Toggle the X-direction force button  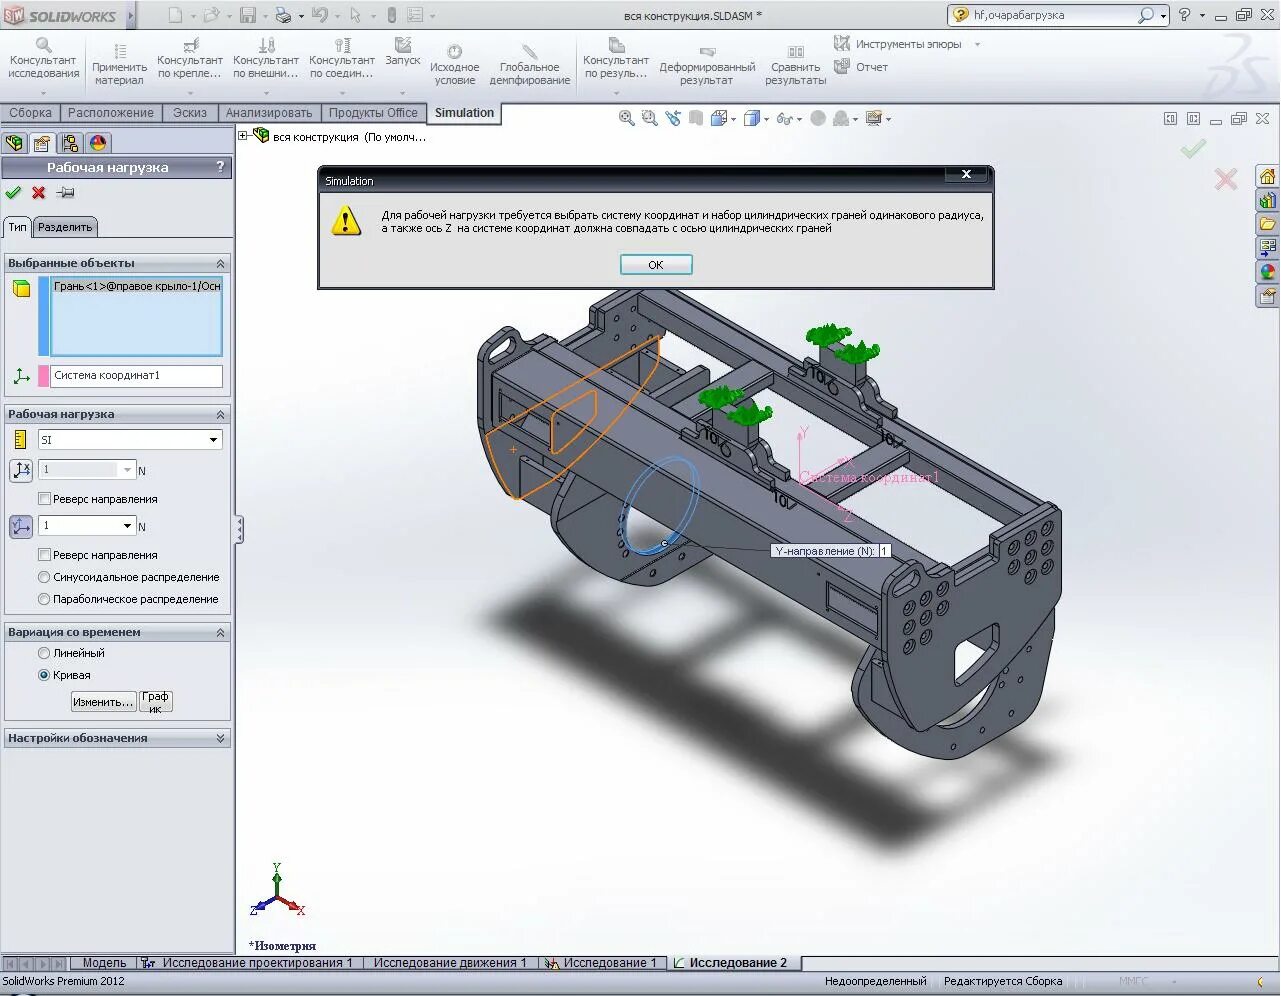click(21, 470)
